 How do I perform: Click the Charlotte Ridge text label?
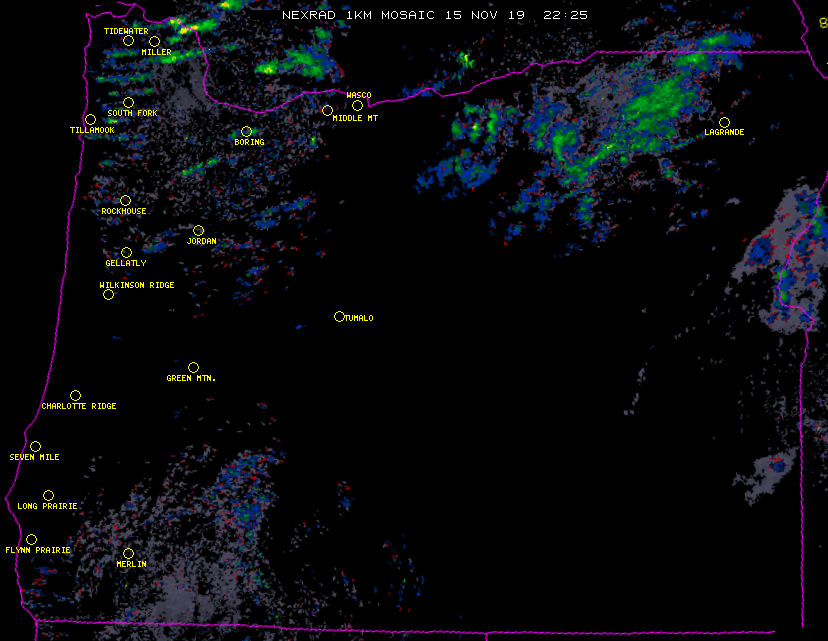pos(79,406)
